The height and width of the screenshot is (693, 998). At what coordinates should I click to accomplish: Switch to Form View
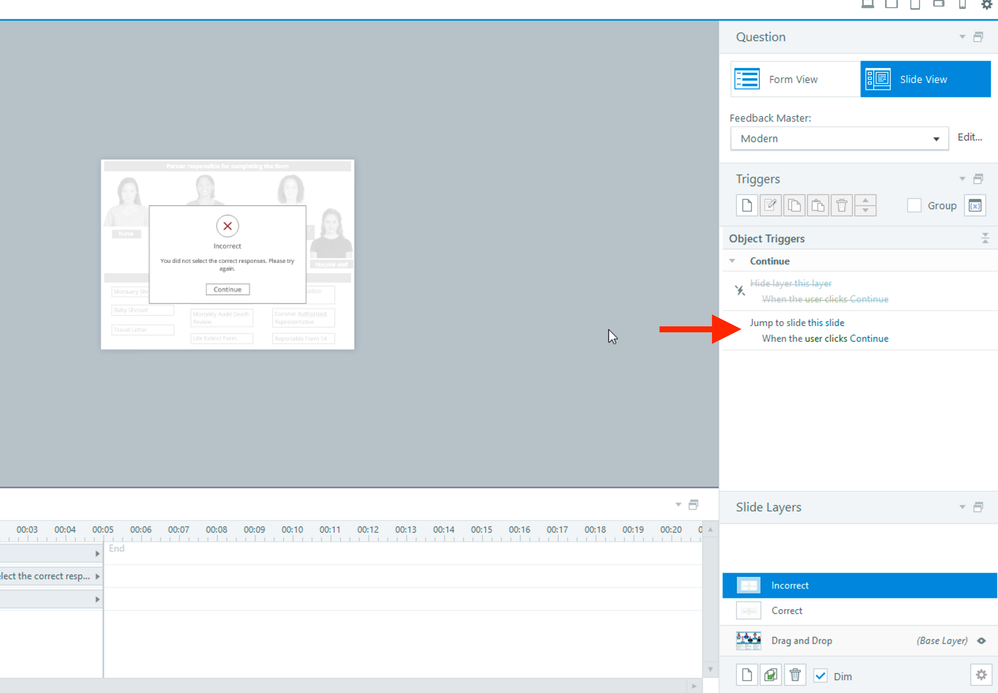pos(795,79)
